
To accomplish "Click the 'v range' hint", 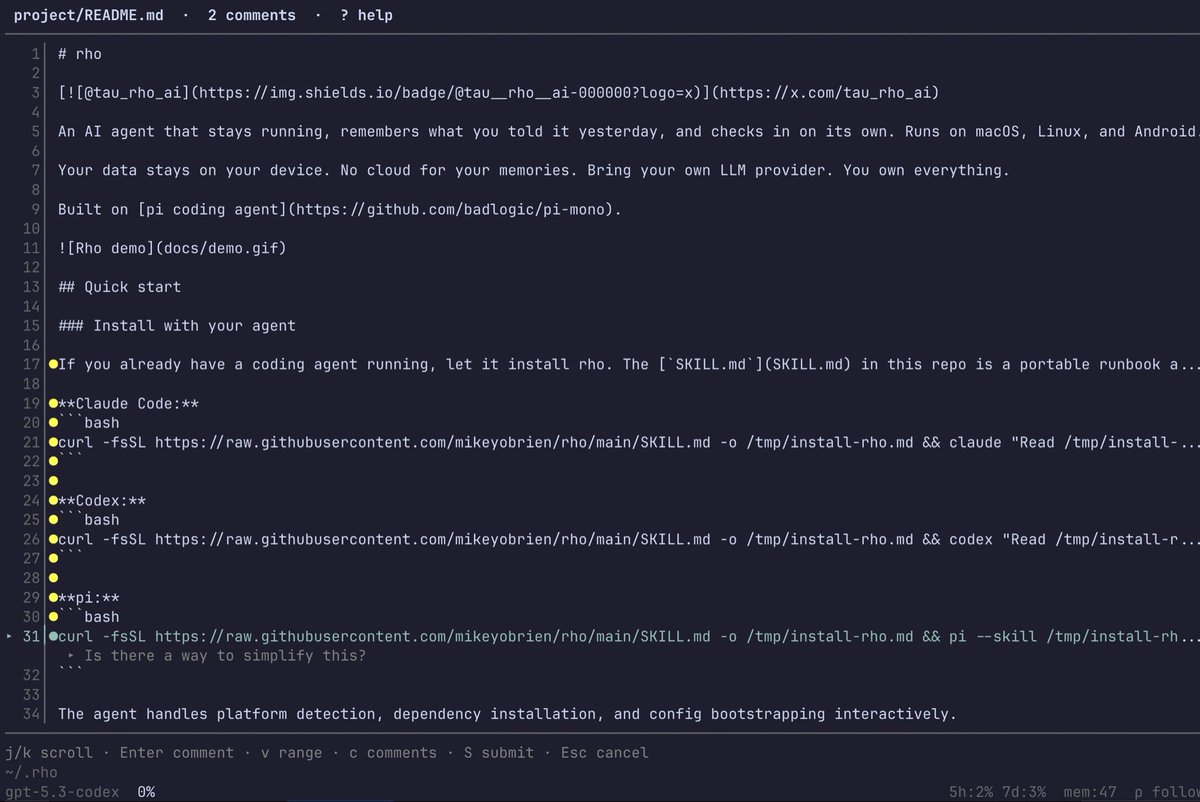I will coord(292,752).
